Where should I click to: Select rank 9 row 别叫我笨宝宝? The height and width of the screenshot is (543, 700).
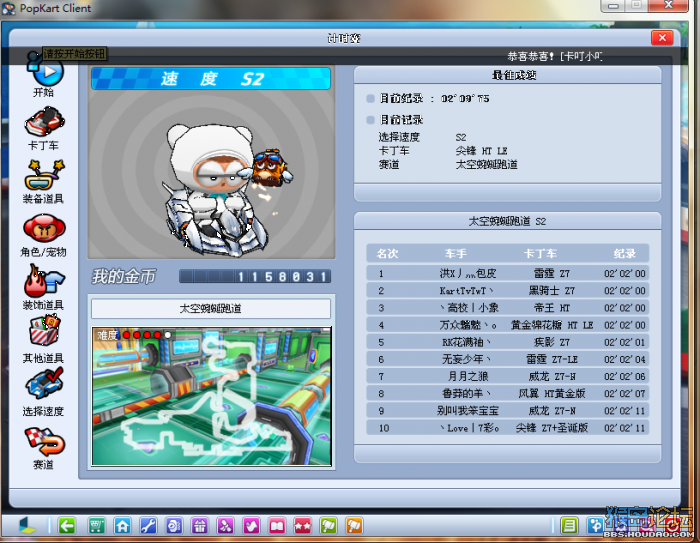pos(508,411)
